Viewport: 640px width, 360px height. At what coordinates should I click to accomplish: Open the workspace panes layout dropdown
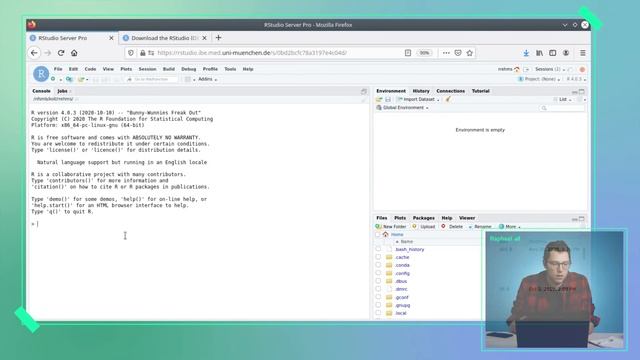point(189,79)
